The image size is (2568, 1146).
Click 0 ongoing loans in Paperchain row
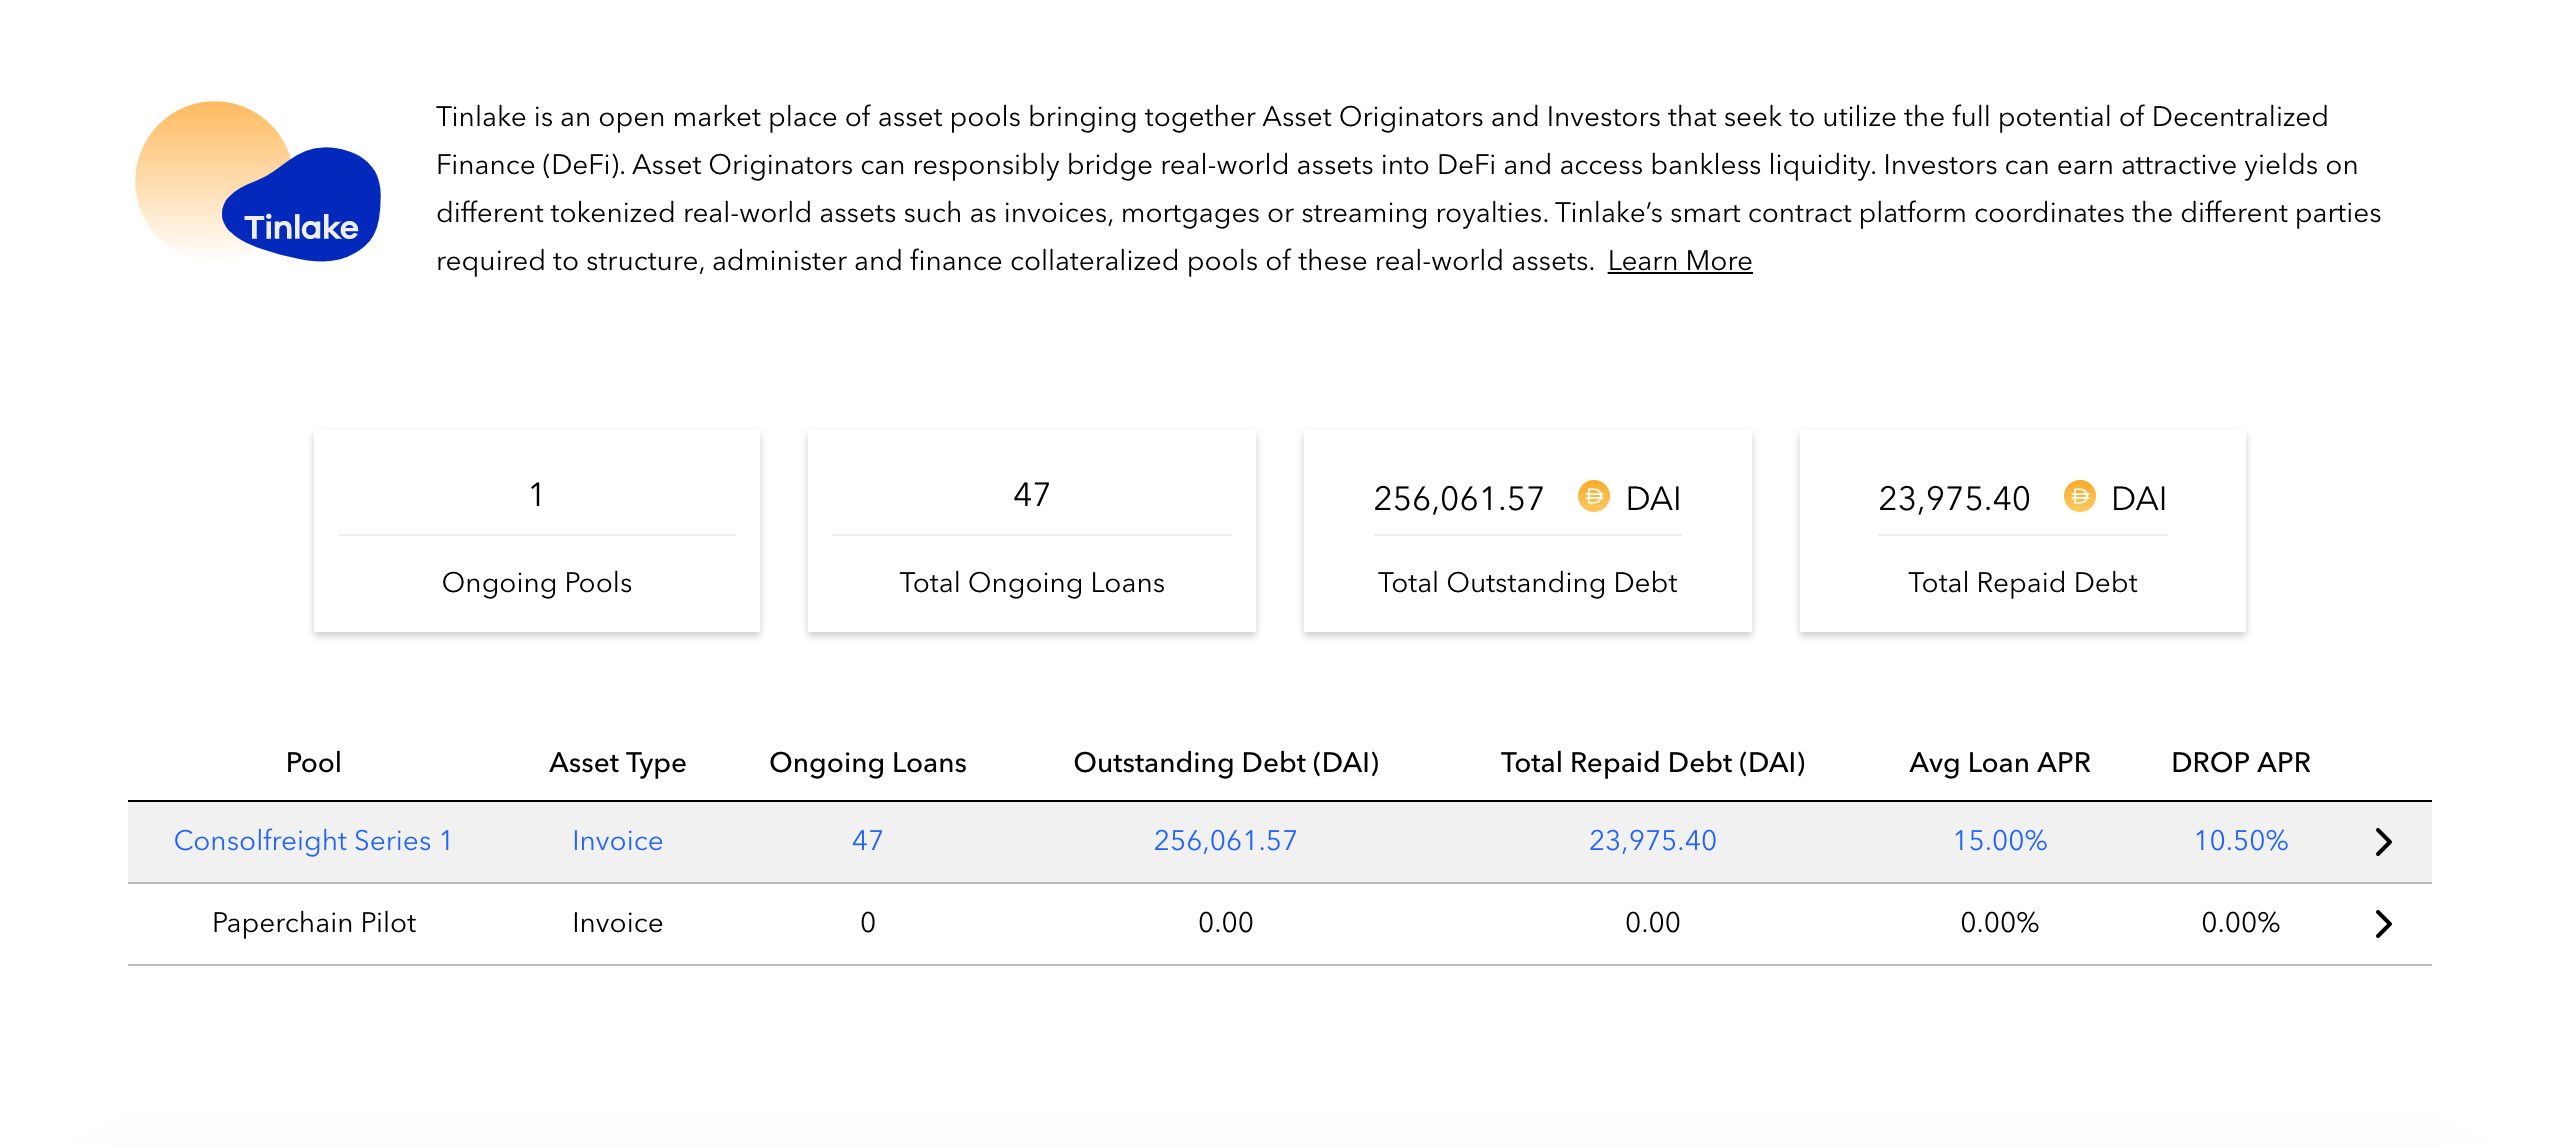[868, 923]
